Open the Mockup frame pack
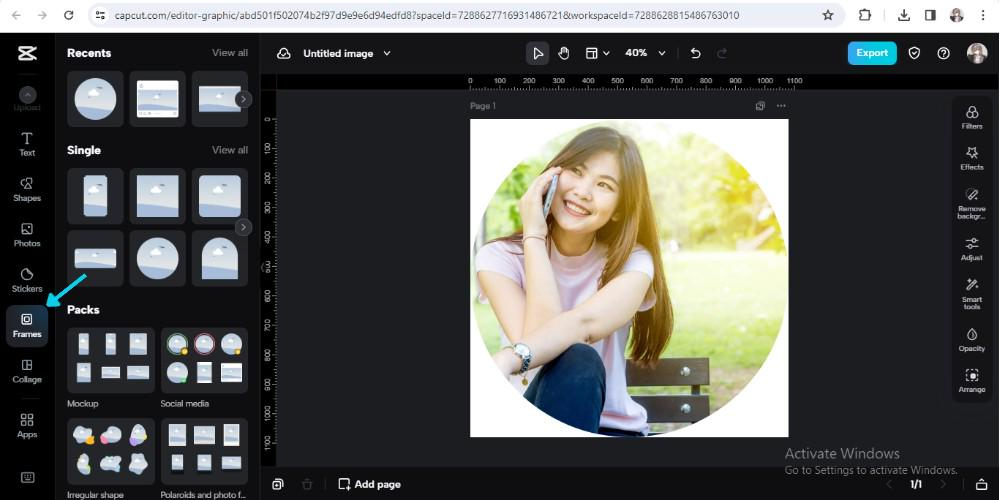The width and height of the screenshot is (1000, 500). coord(110,360)
